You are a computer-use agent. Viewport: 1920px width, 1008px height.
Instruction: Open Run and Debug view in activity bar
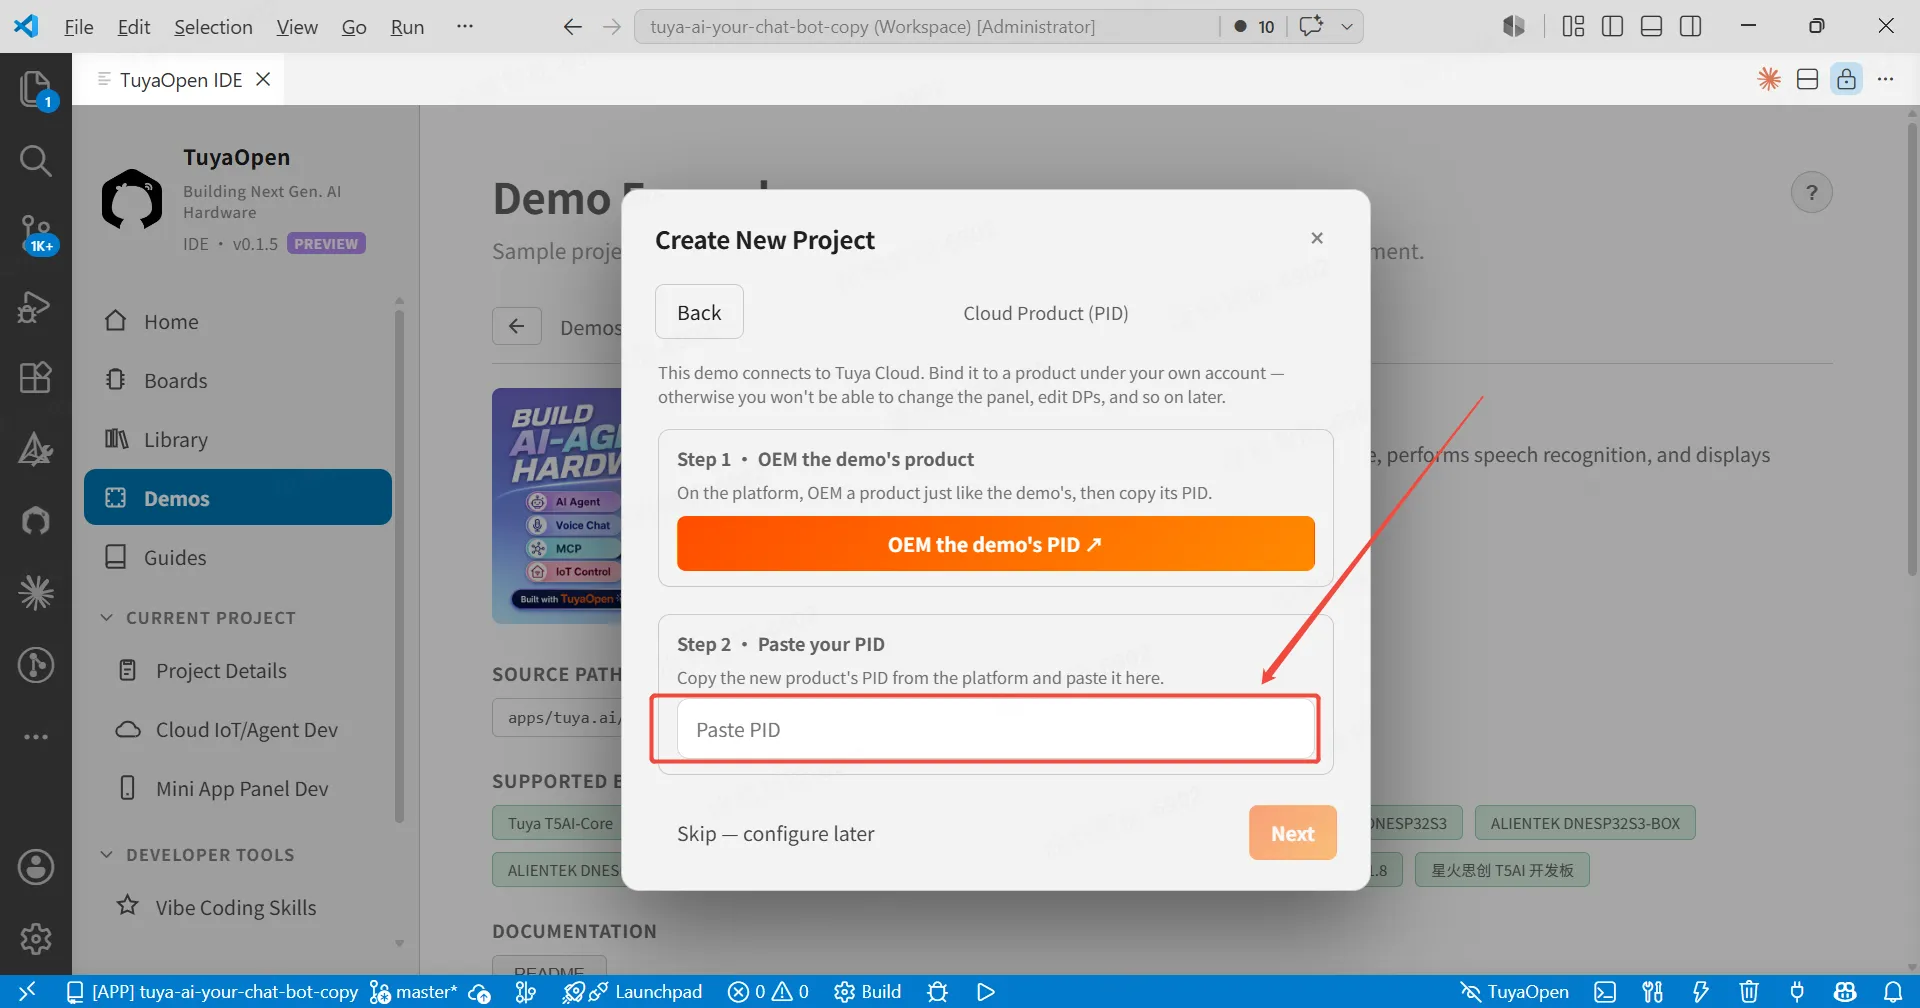(x=36, y=306)
